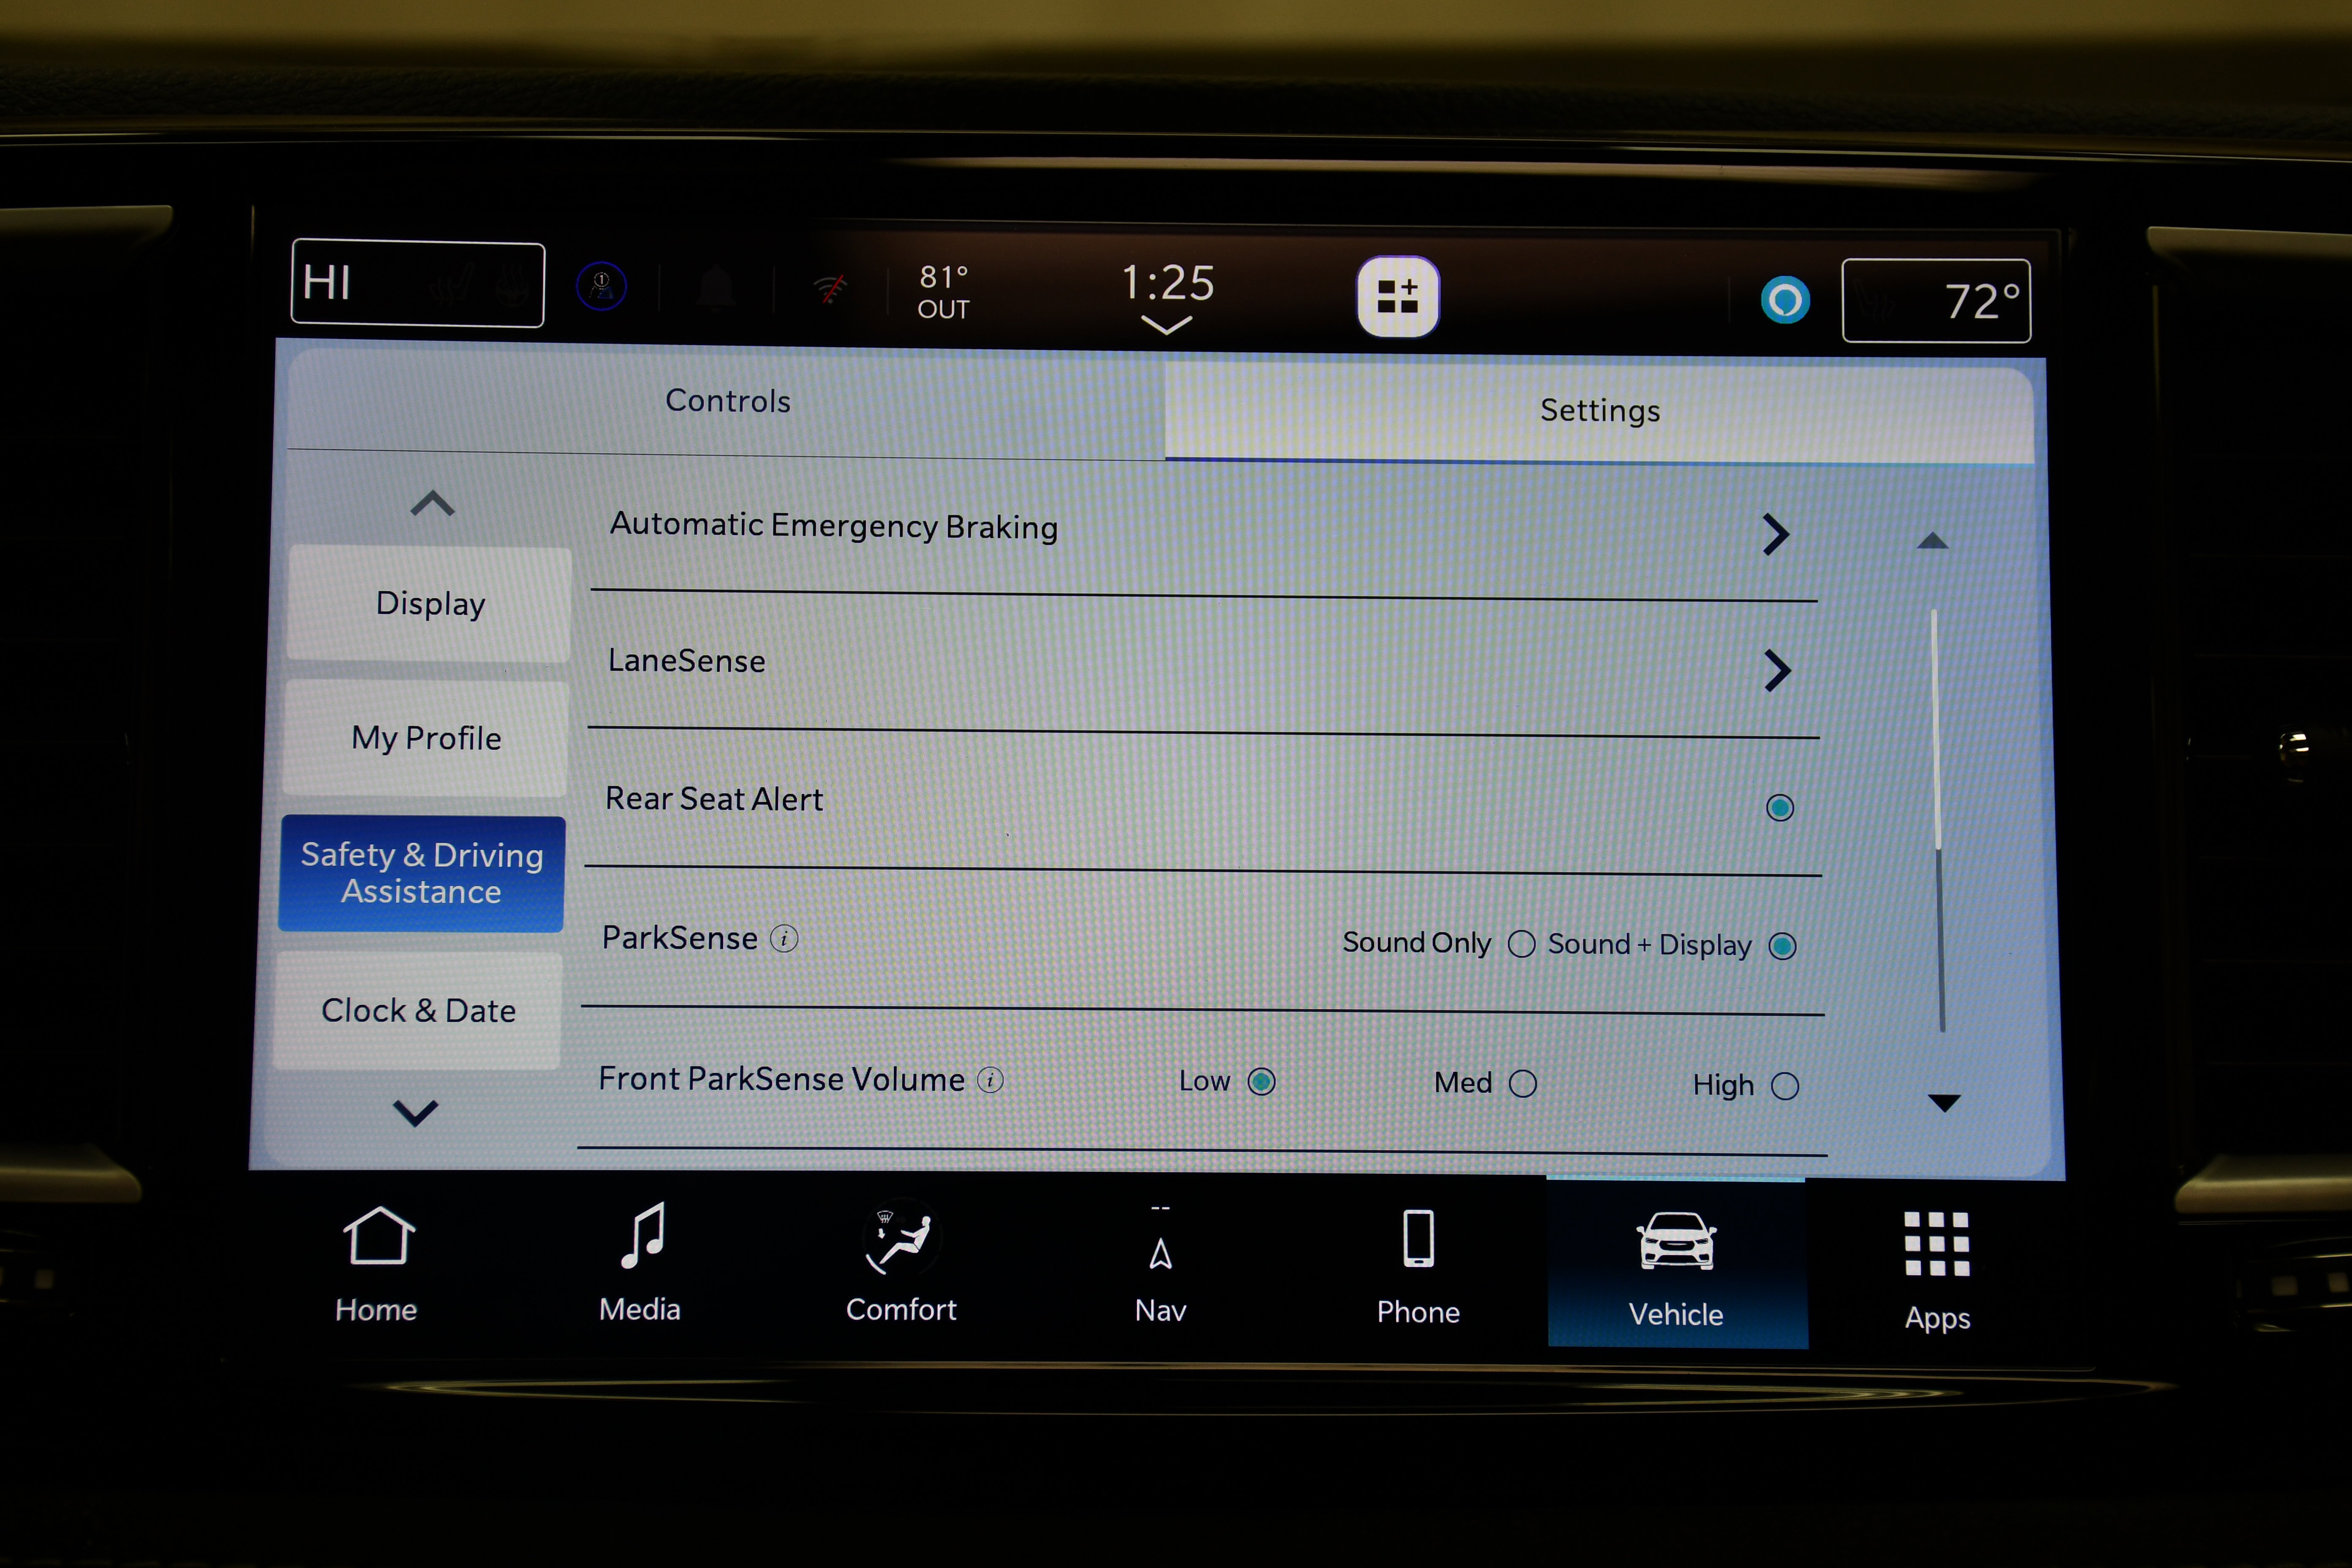Select Low for Front ParkSense Volume
Image resolution: width=2352 pixels, height=1568 pixels.
1260,1083
